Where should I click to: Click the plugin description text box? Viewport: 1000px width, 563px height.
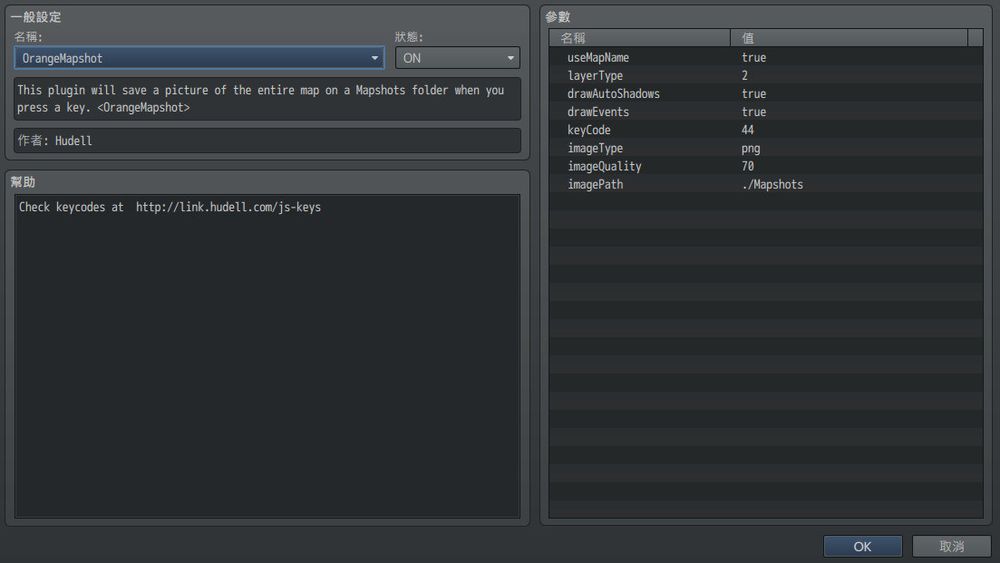tap(267, 98)
